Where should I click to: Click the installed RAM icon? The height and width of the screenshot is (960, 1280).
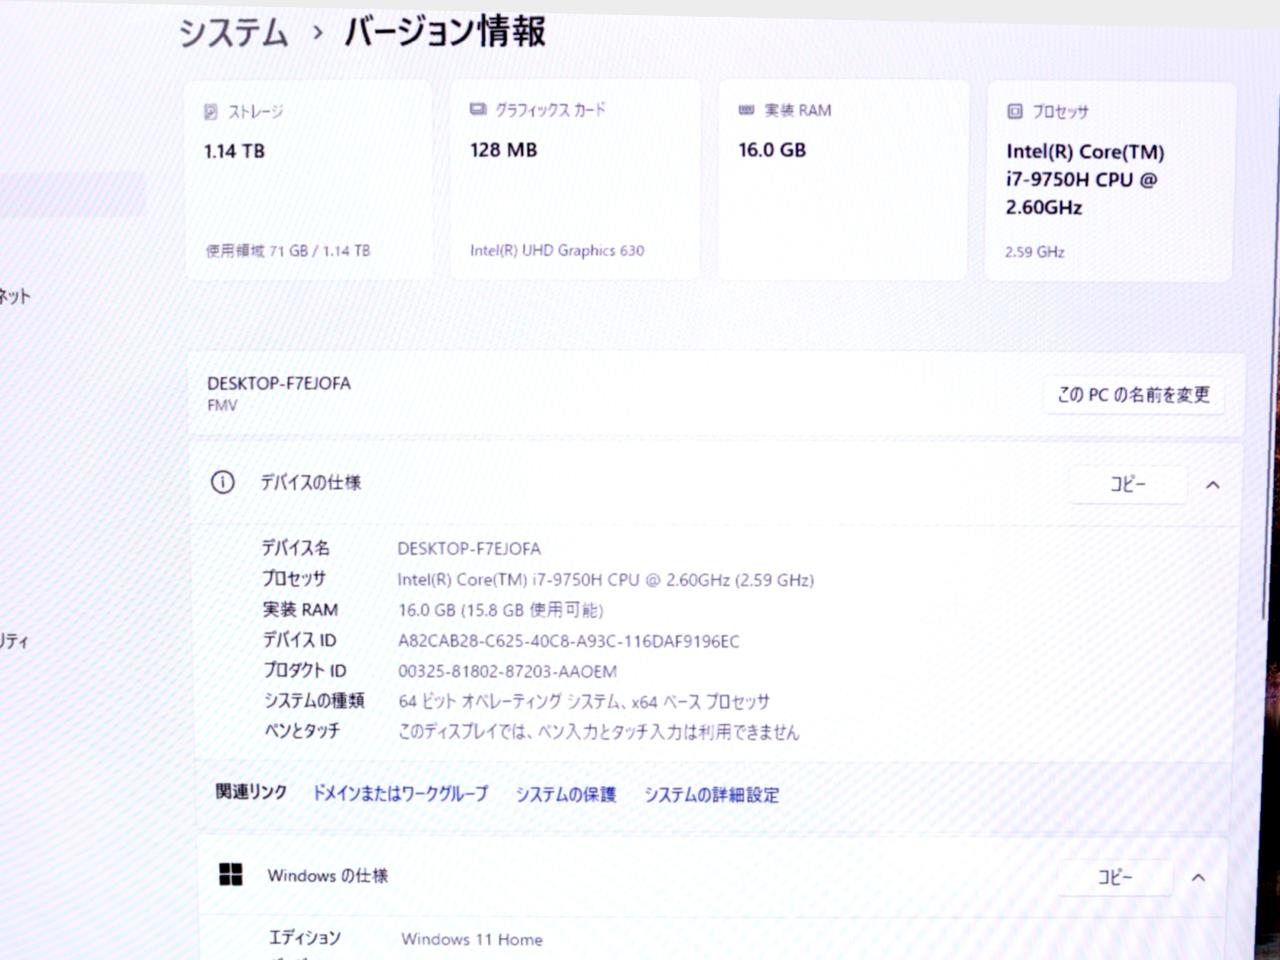click(746, 110)
